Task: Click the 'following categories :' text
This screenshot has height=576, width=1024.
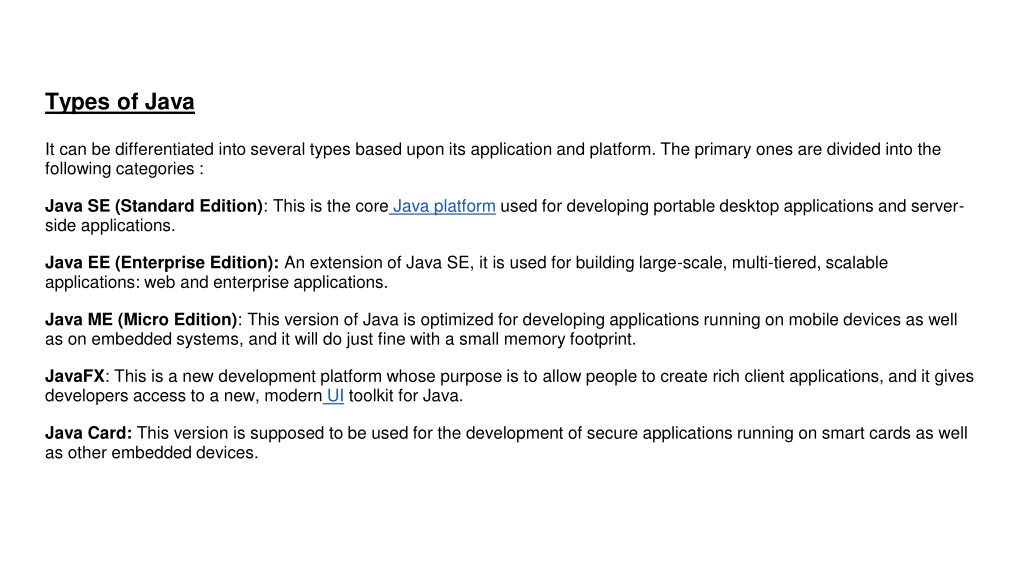Action: (124, 169)
